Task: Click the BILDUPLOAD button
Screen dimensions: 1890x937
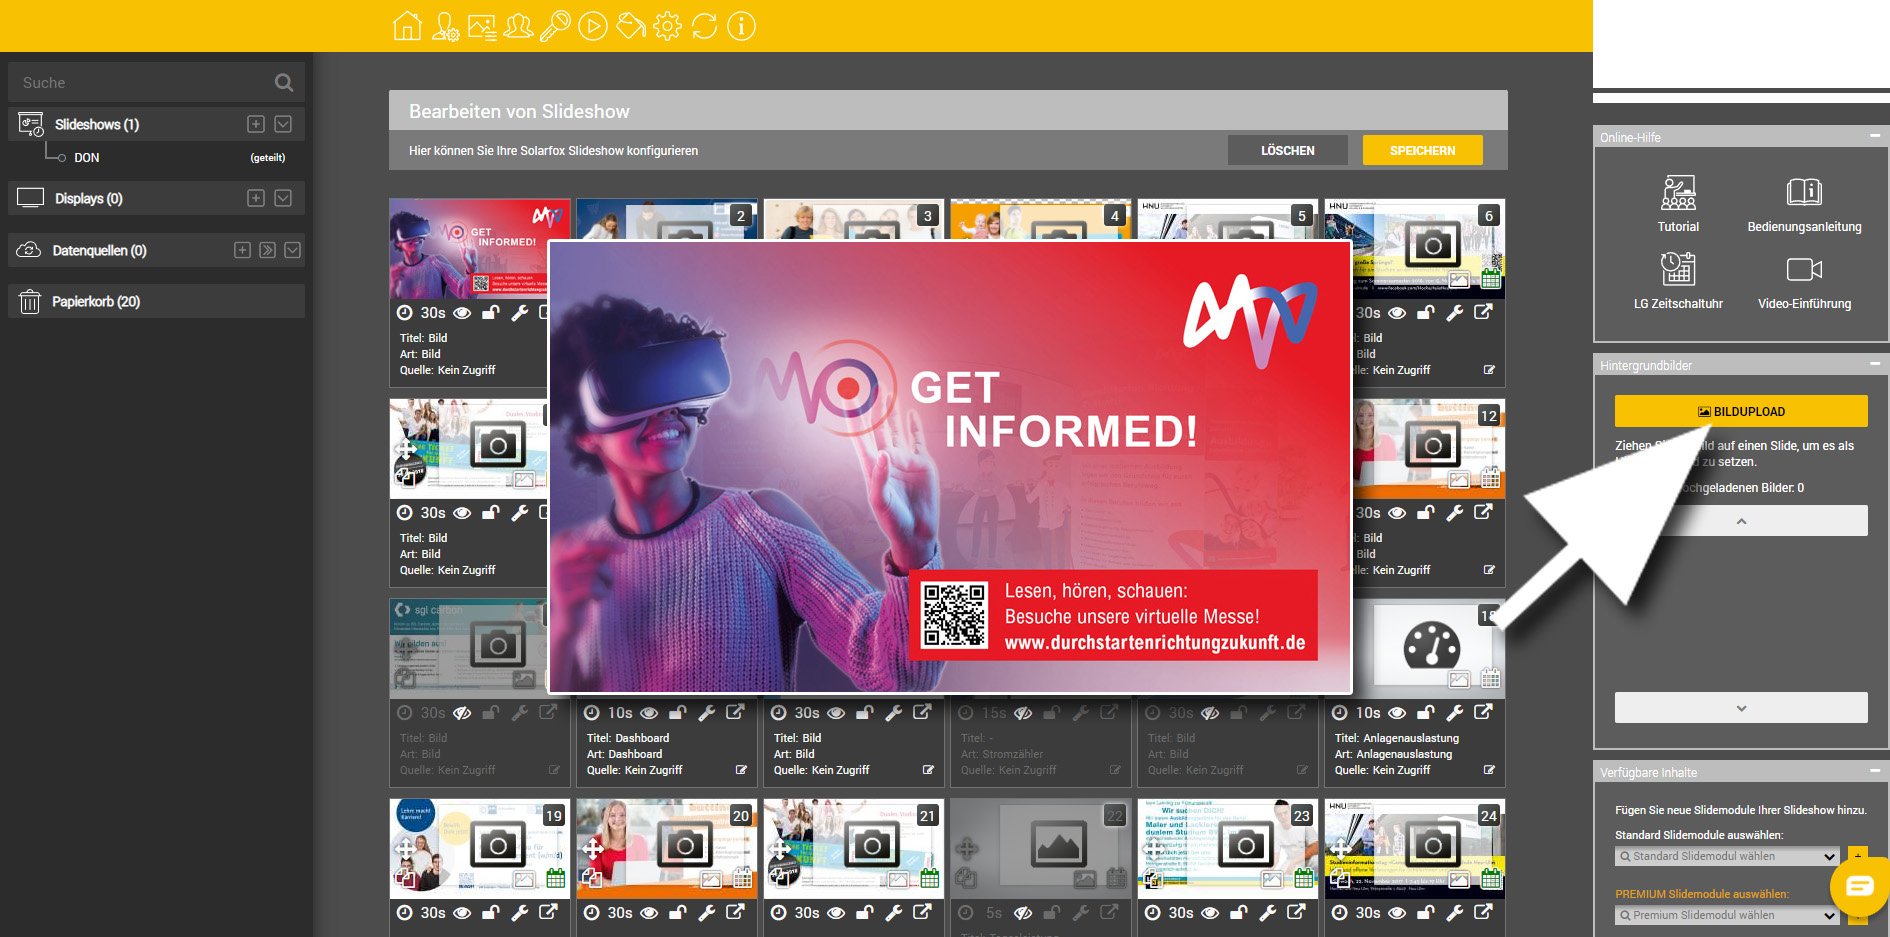Action: point(1740,411)
